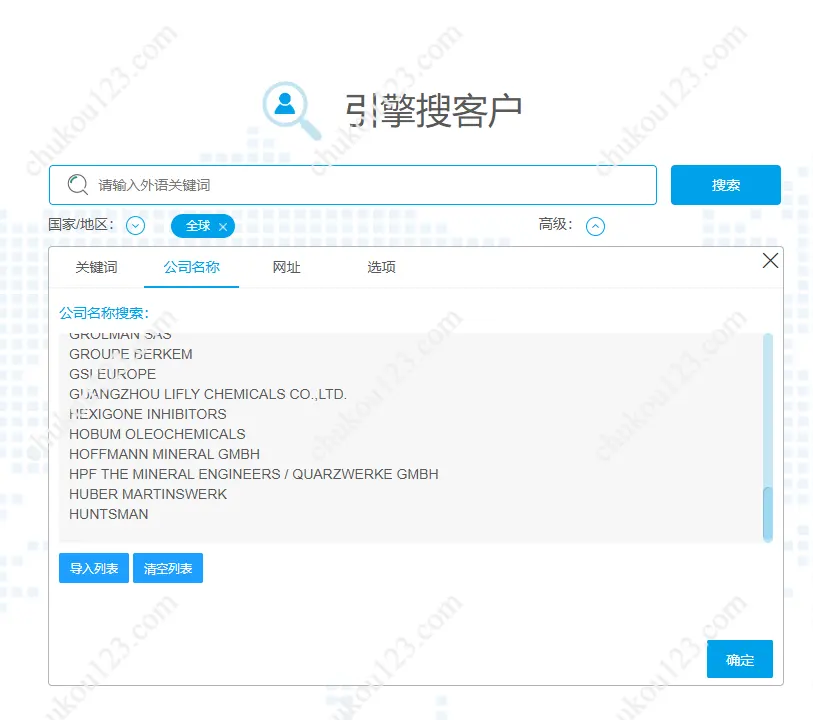Click the magnifier icon in search box
This screenshot has width=813, height=720.
coord(77,185)
